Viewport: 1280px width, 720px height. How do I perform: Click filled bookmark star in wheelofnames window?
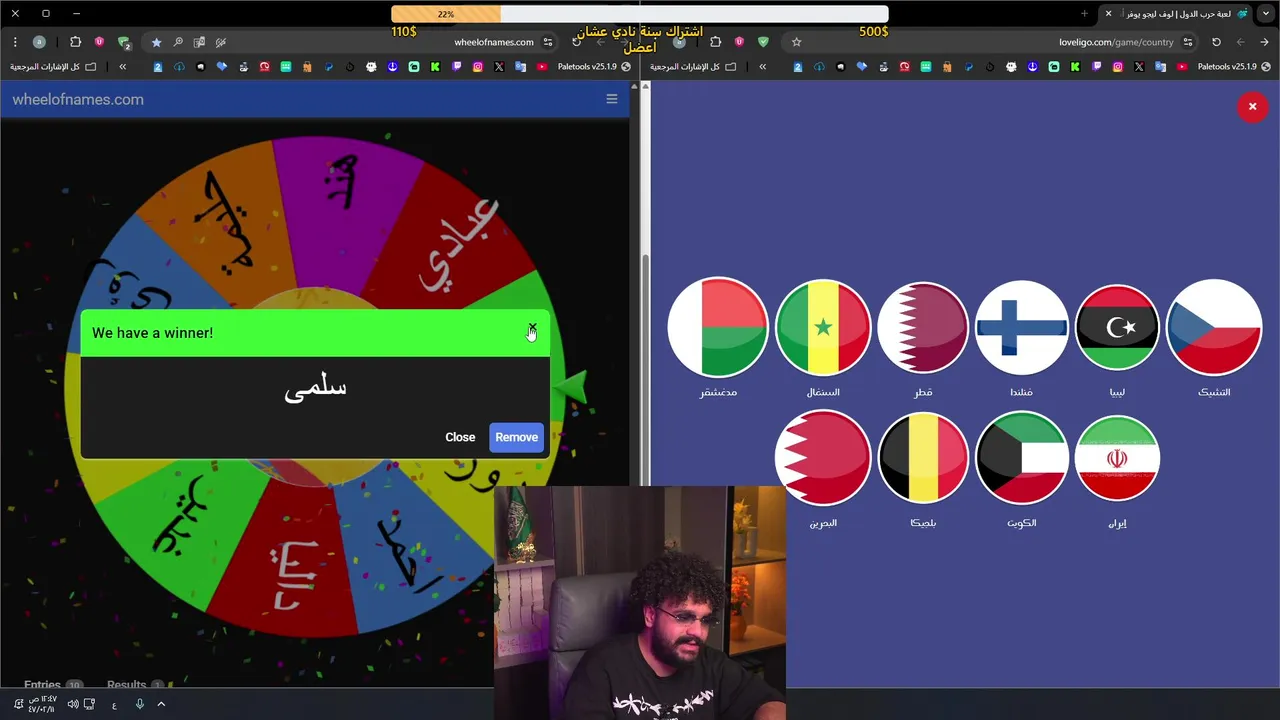(x=156, y=42)
